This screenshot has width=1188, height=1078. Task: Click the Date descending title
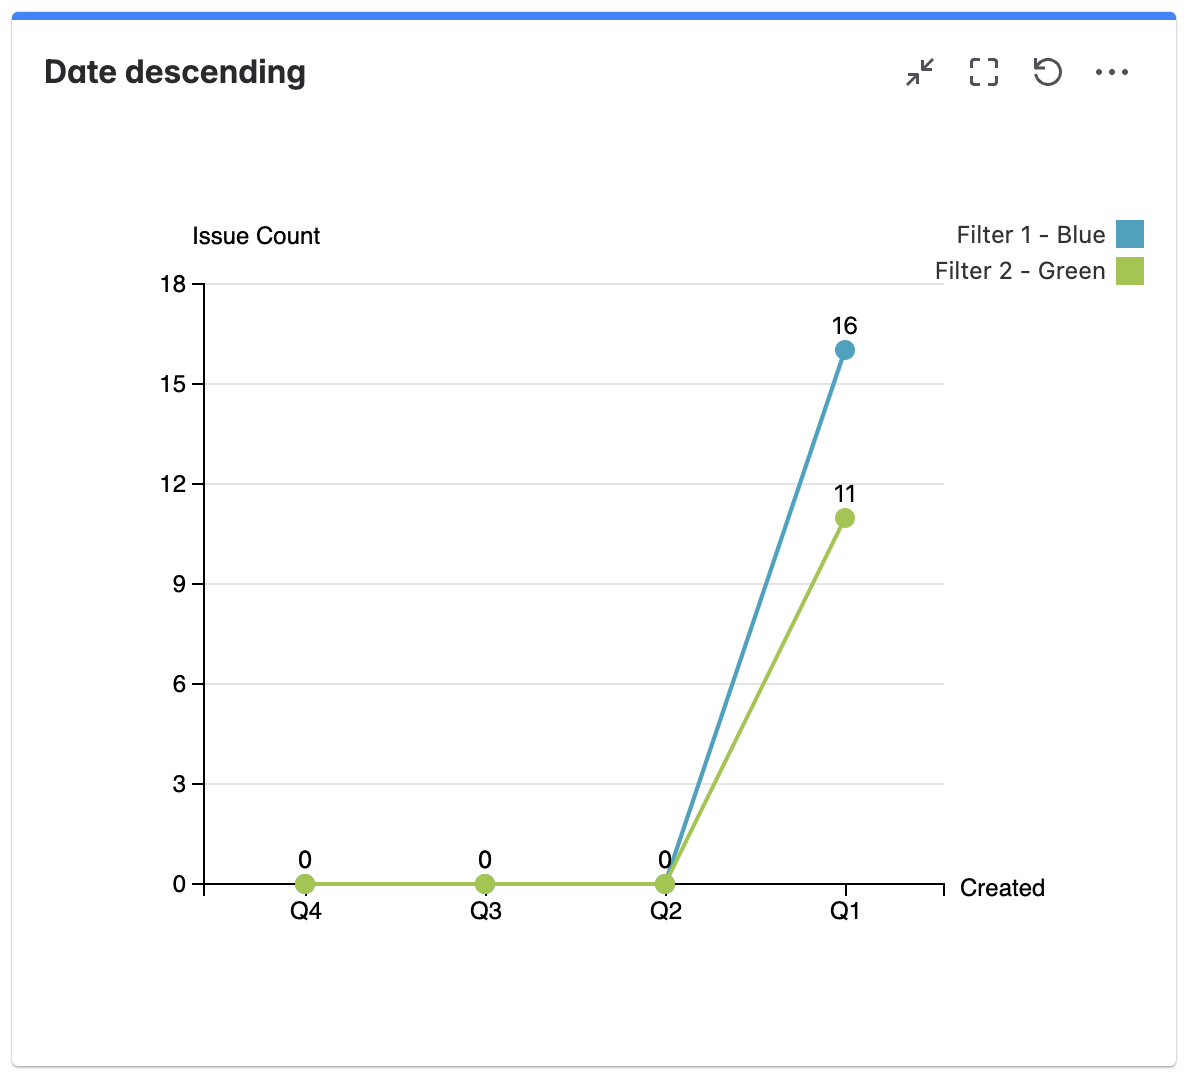pos(175,72)
